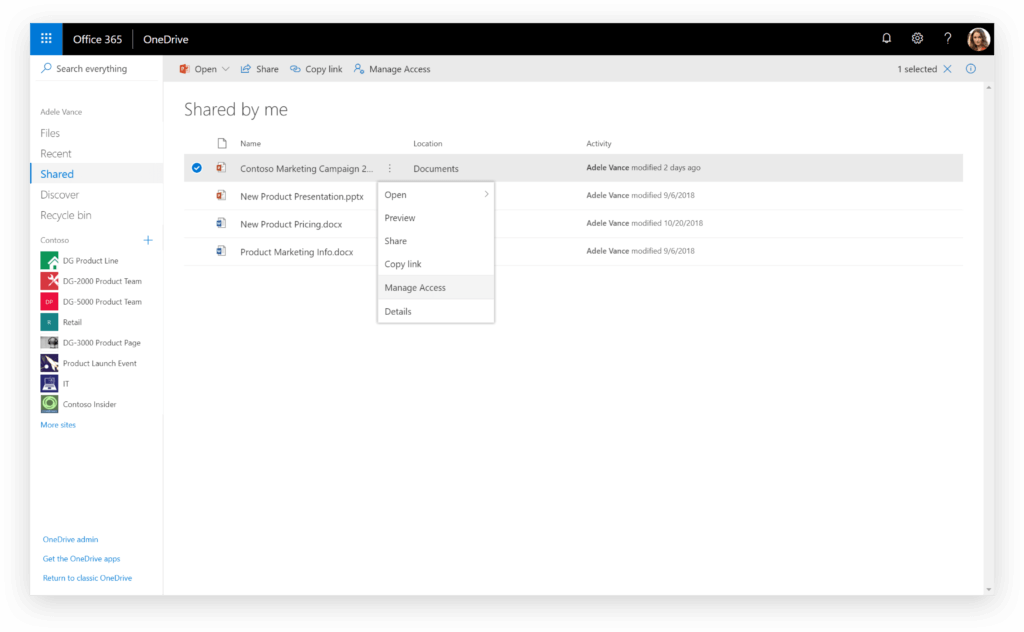Click the DG-2000 Product Team site icon
This screenshot has width=1024, height=632.
click(49, 281)
